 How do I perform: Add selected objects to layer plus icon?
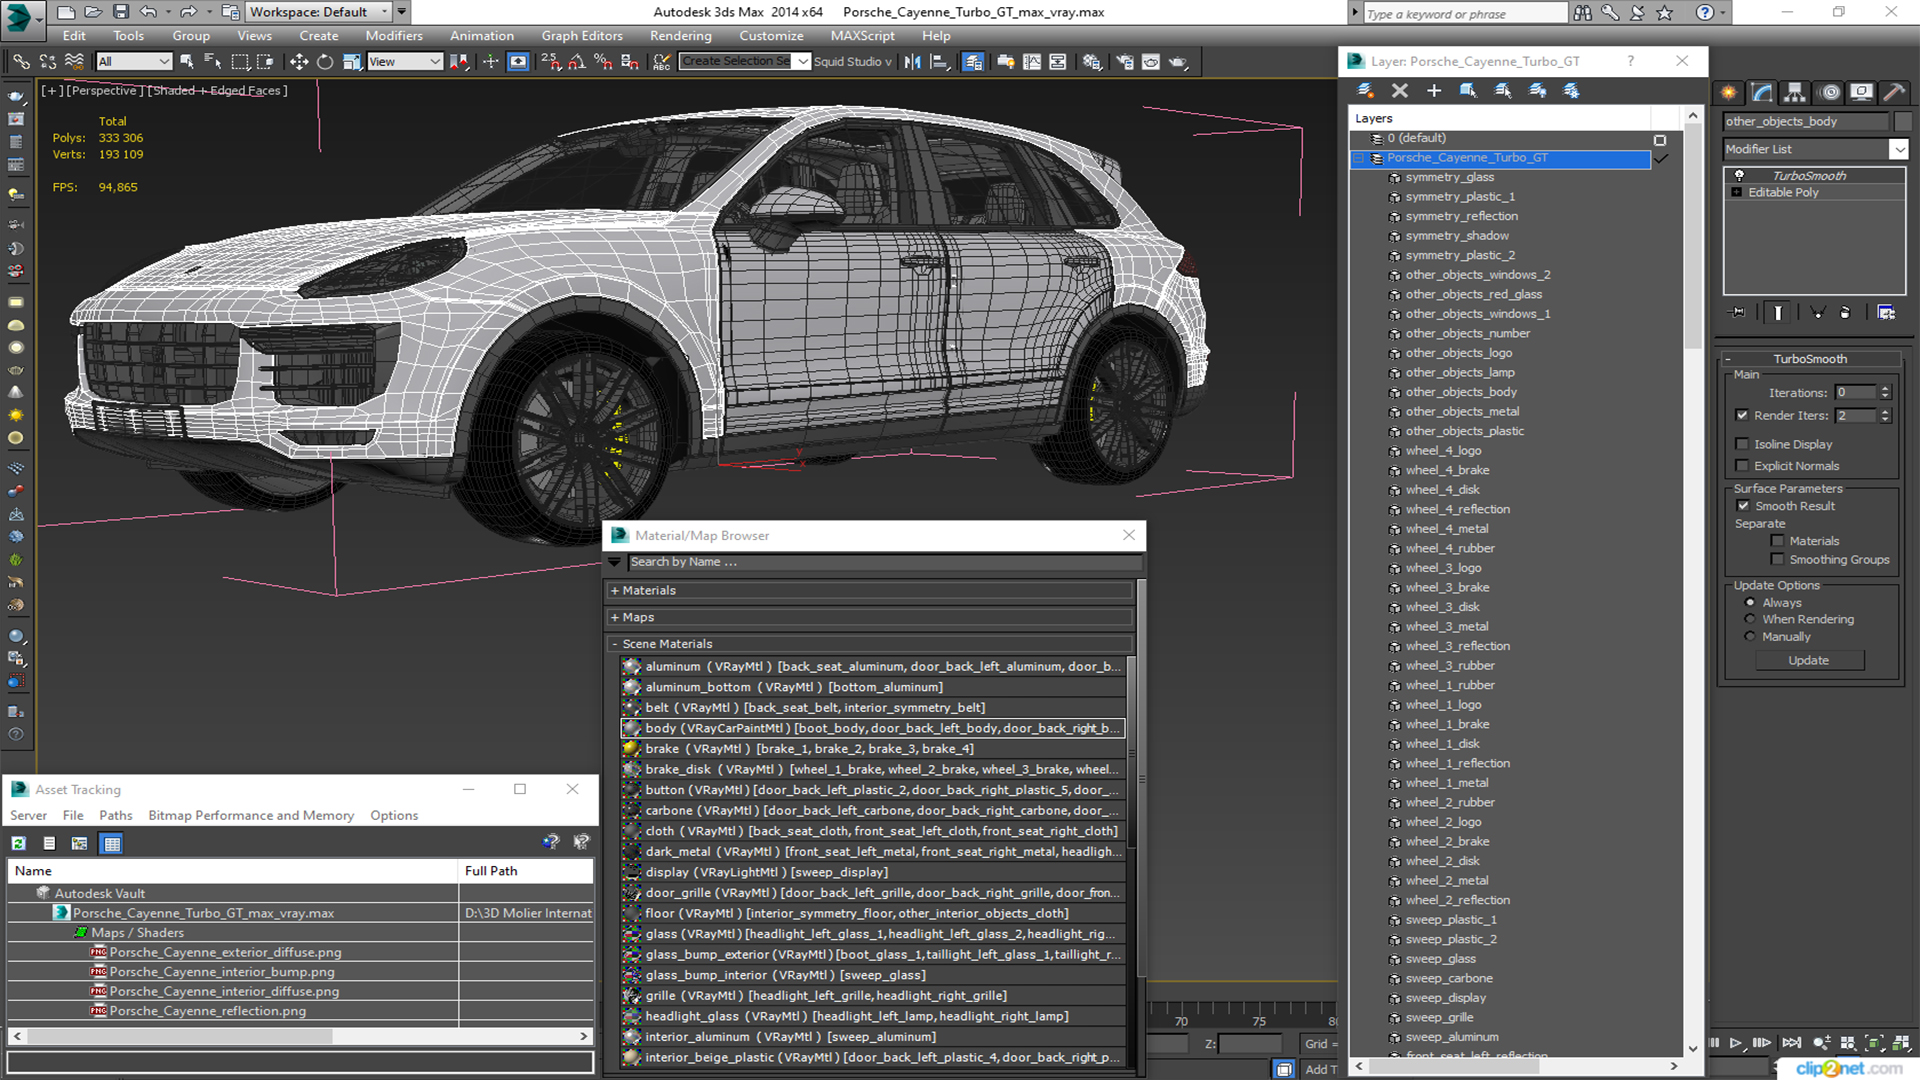coord(1434,91)
